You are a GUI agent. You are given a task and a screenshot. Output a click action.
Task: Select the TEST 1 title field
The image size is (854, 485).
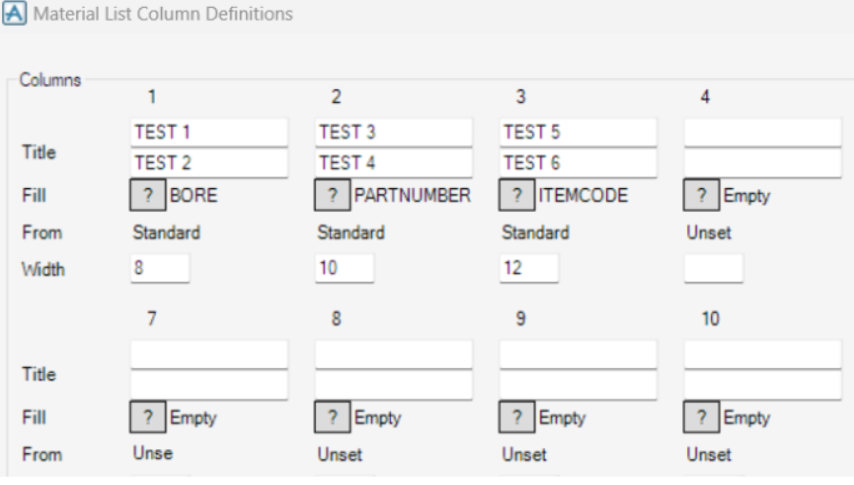click(x=209, y=132)
